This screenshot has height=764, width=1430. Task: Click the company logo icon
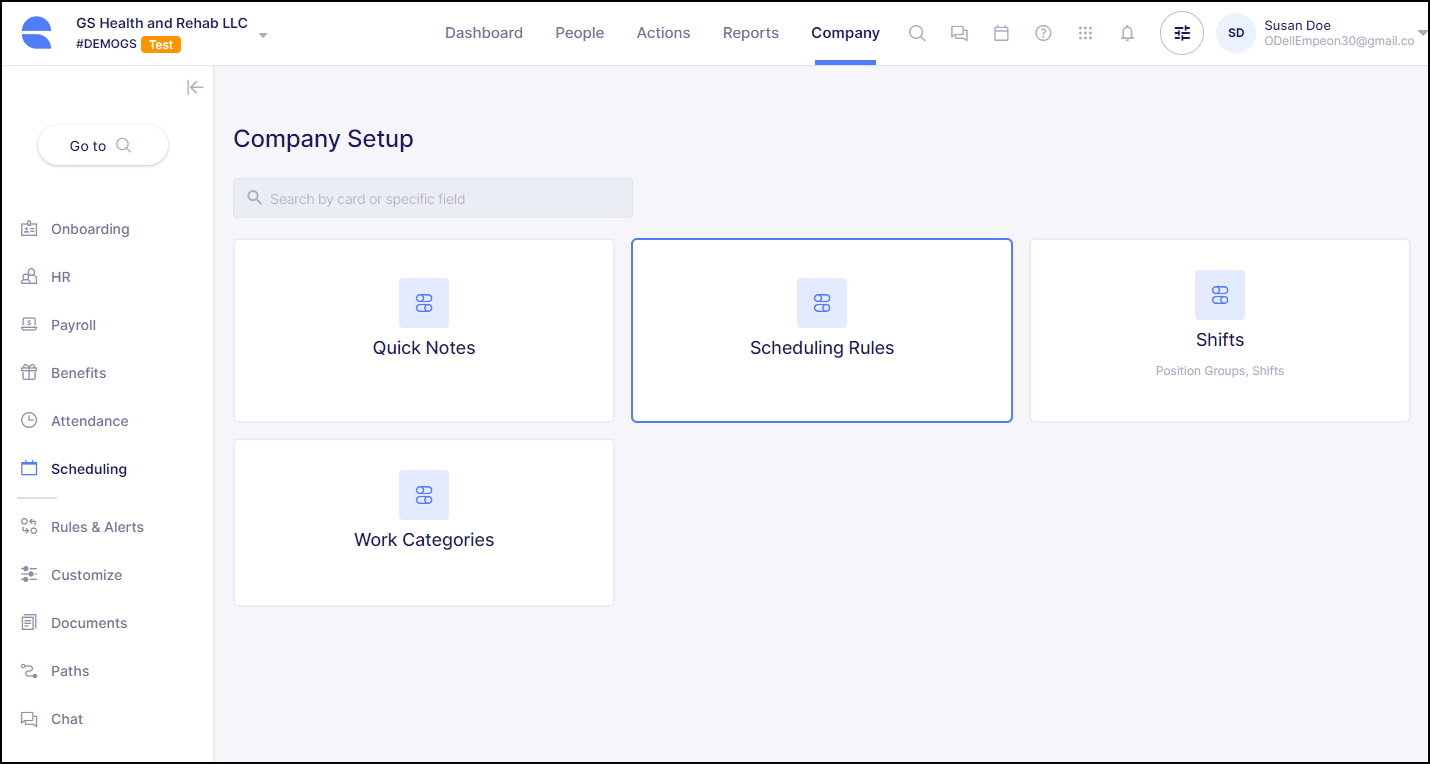point(37,33)
